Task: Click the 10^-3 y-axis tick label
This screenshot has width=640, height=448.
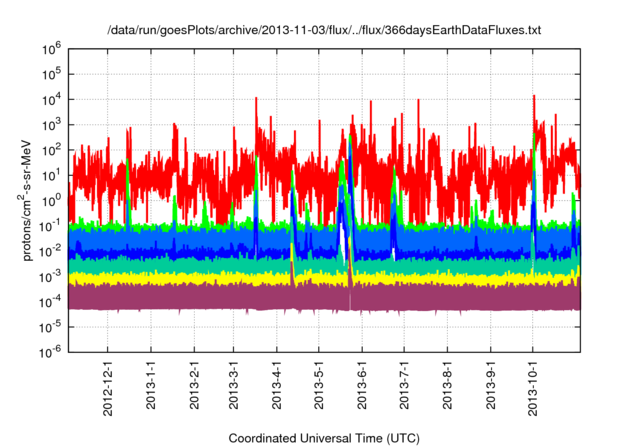Action: [51, 277]
